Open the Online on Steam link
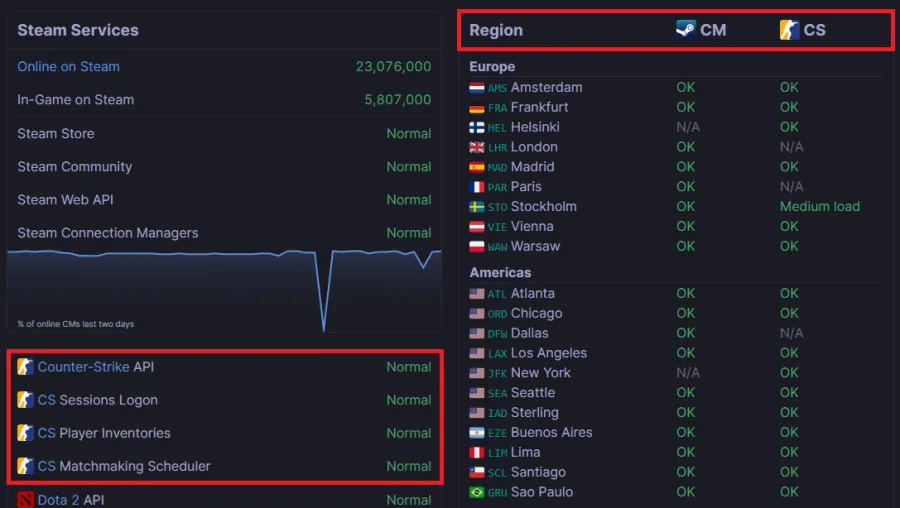 68,67
